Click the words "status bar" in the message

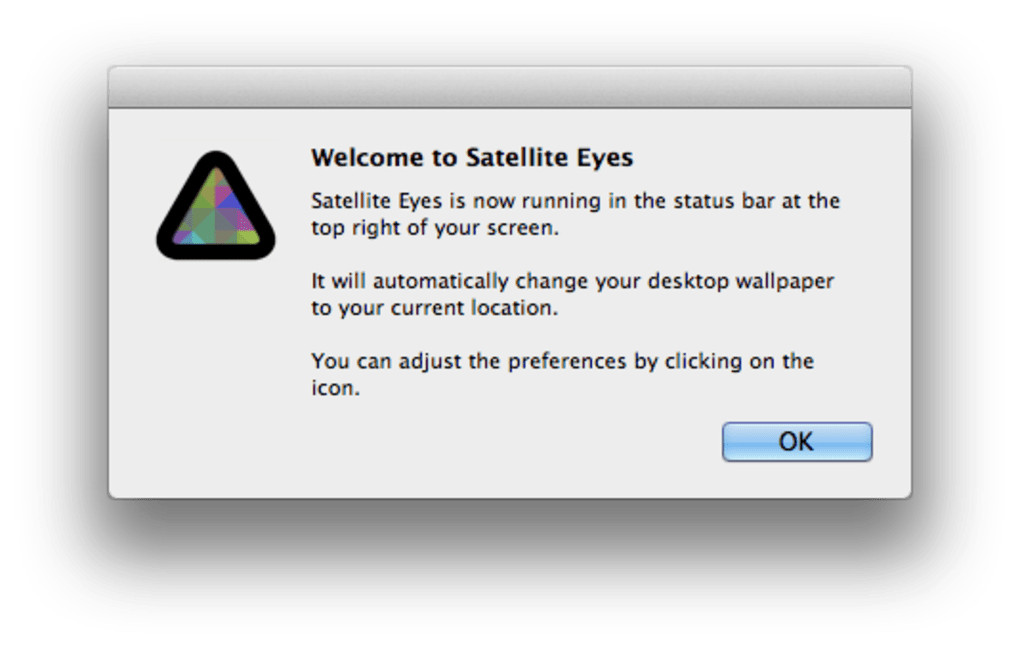click(x=719, y=201)
